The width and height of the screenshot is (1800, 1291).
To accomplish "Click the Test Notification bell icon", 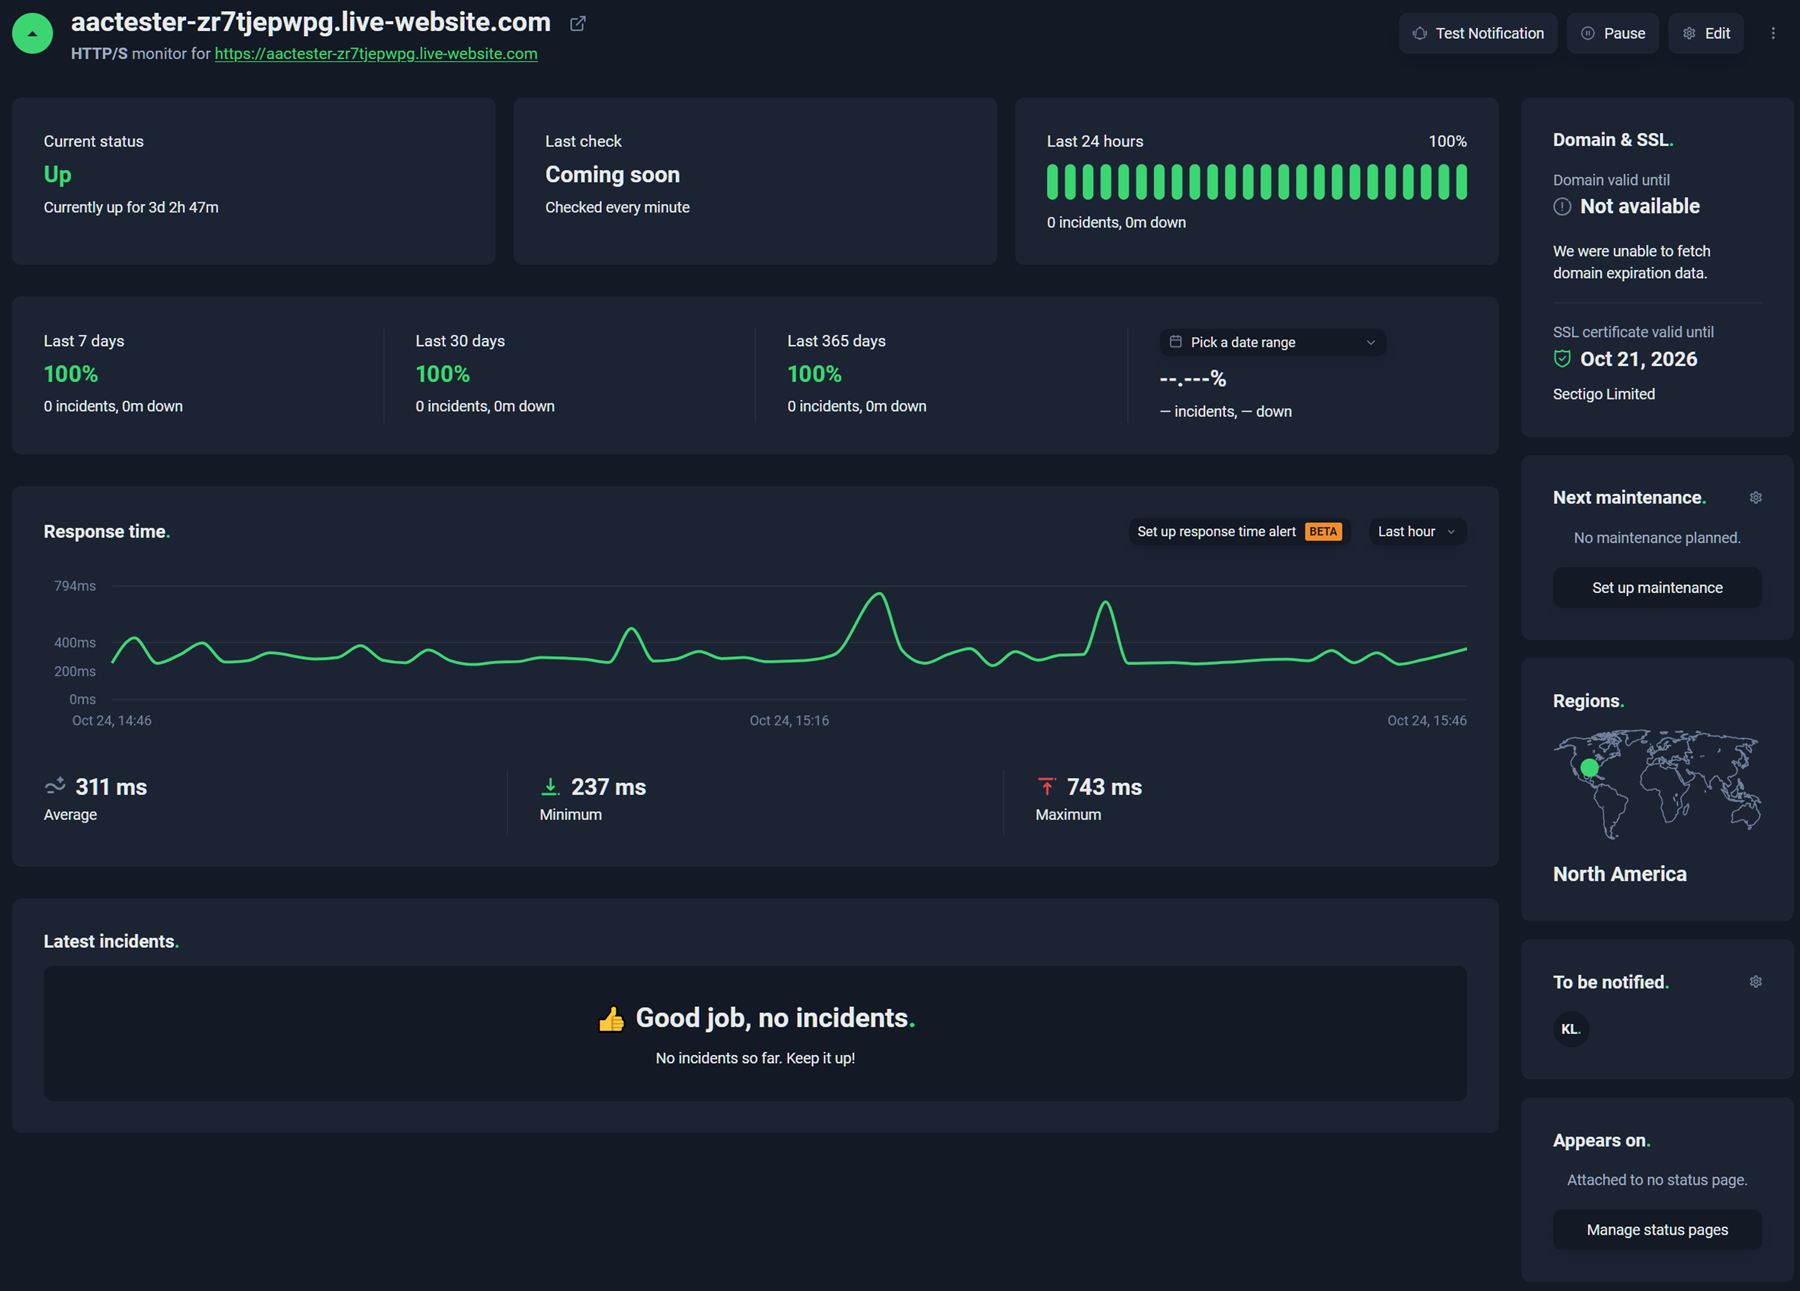I will (1420, 33).
